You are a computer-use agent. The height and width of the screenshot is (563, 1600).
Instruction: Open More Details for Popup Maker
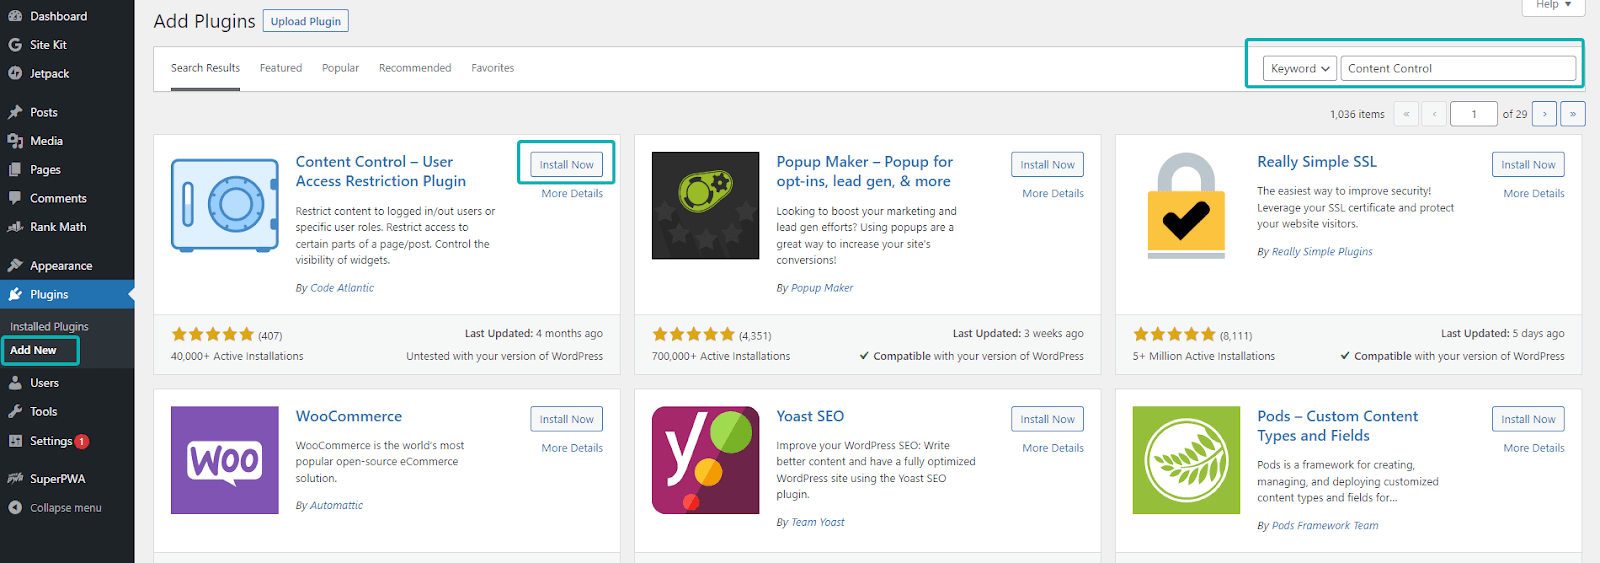pos(1053,194)
